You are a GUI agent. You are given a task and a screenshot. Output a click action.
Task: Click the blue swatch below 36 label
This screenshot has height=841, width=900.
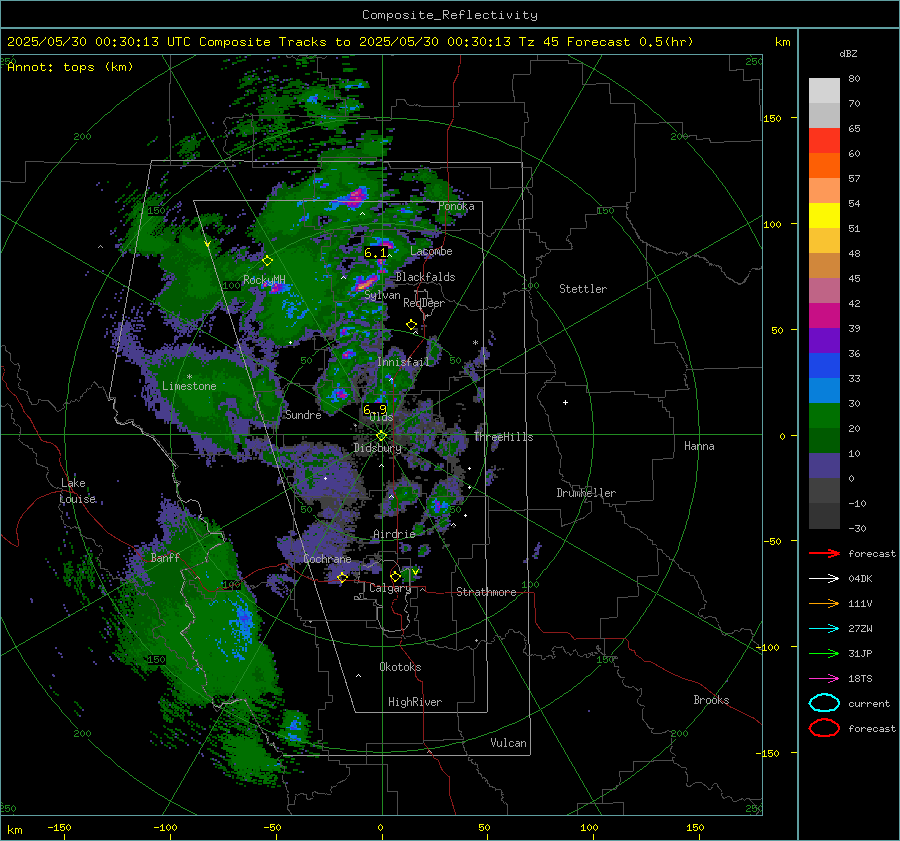(824, 365)
